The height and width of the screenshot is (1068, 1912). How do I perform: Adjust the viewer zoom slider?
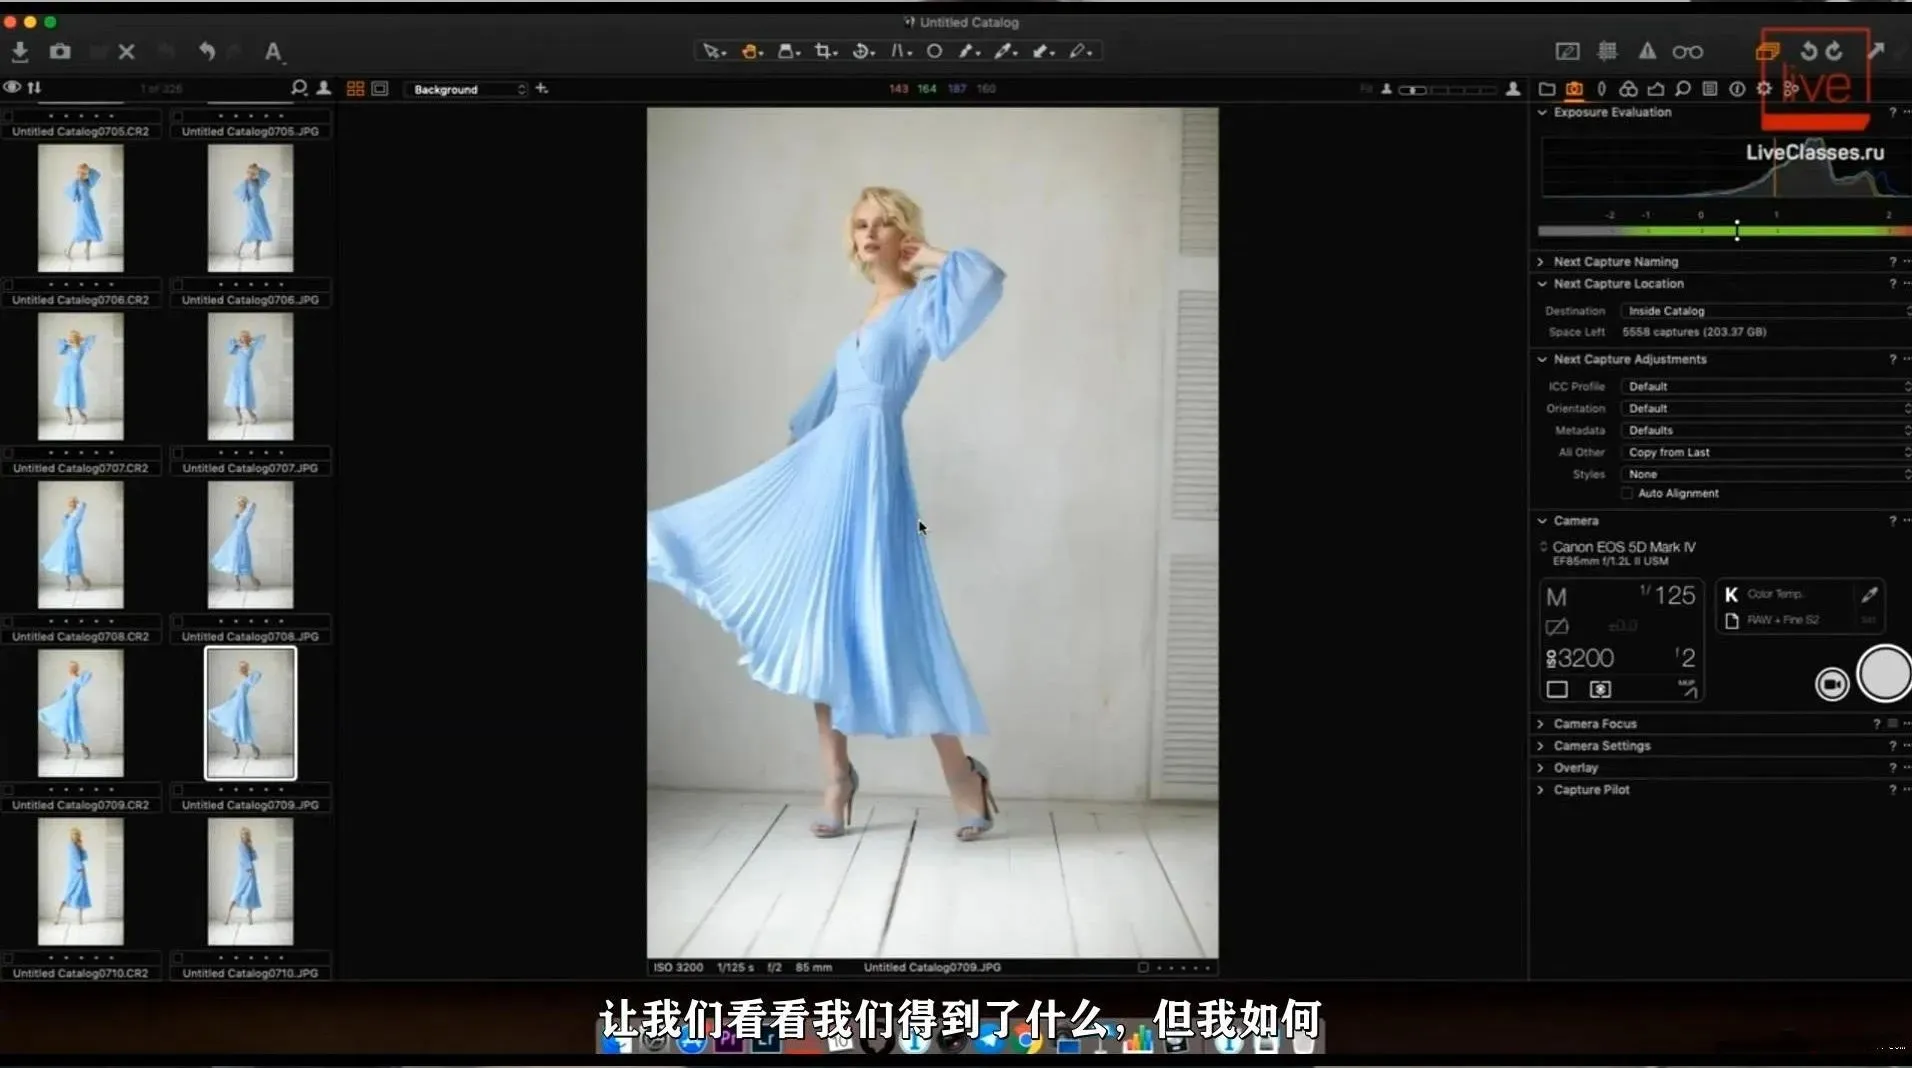(x=1447, y=90)
